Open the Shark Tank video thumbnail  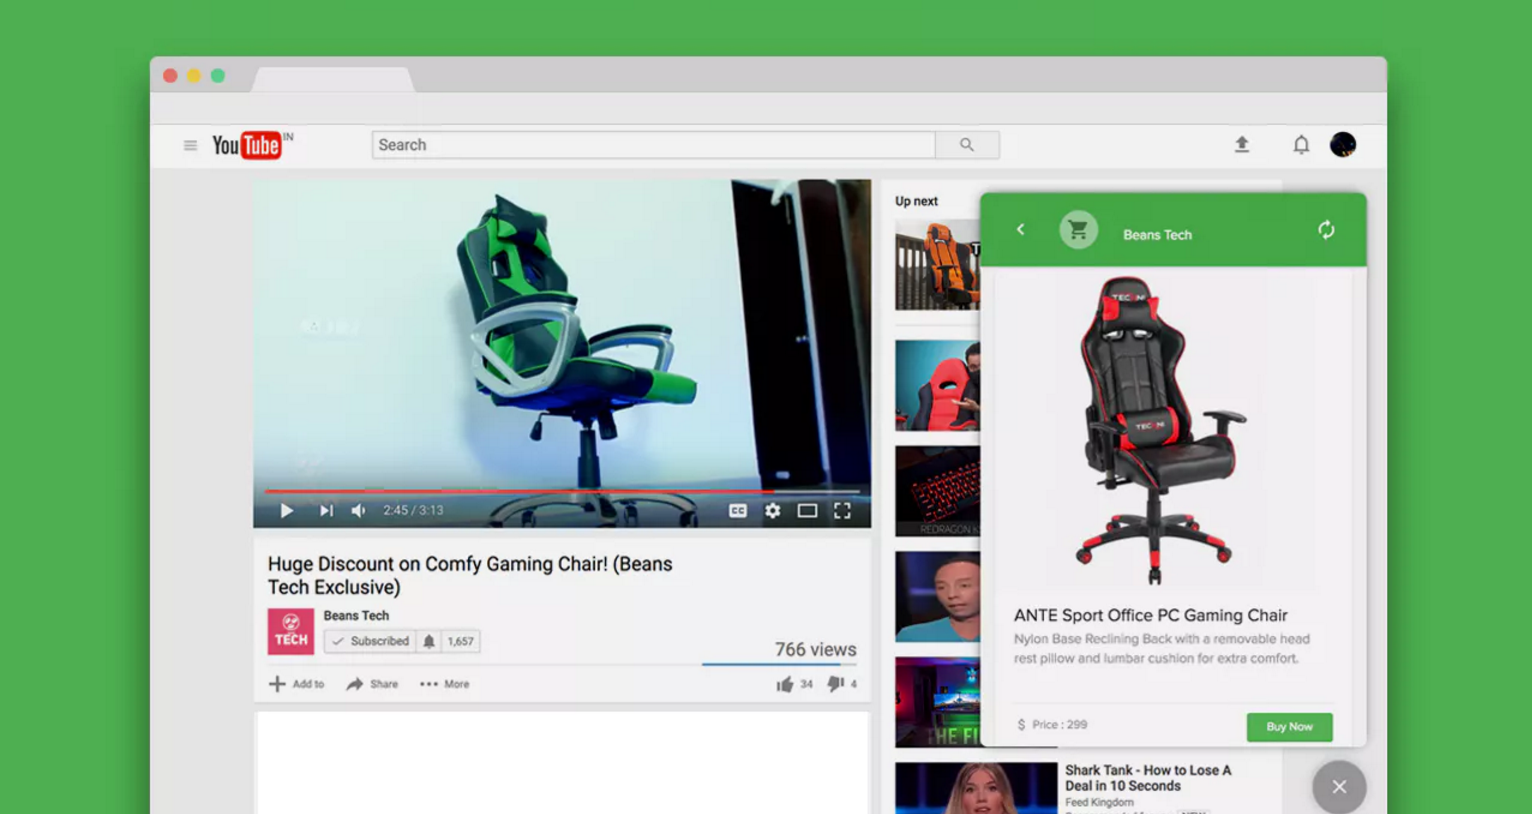(x=974, y=788)
